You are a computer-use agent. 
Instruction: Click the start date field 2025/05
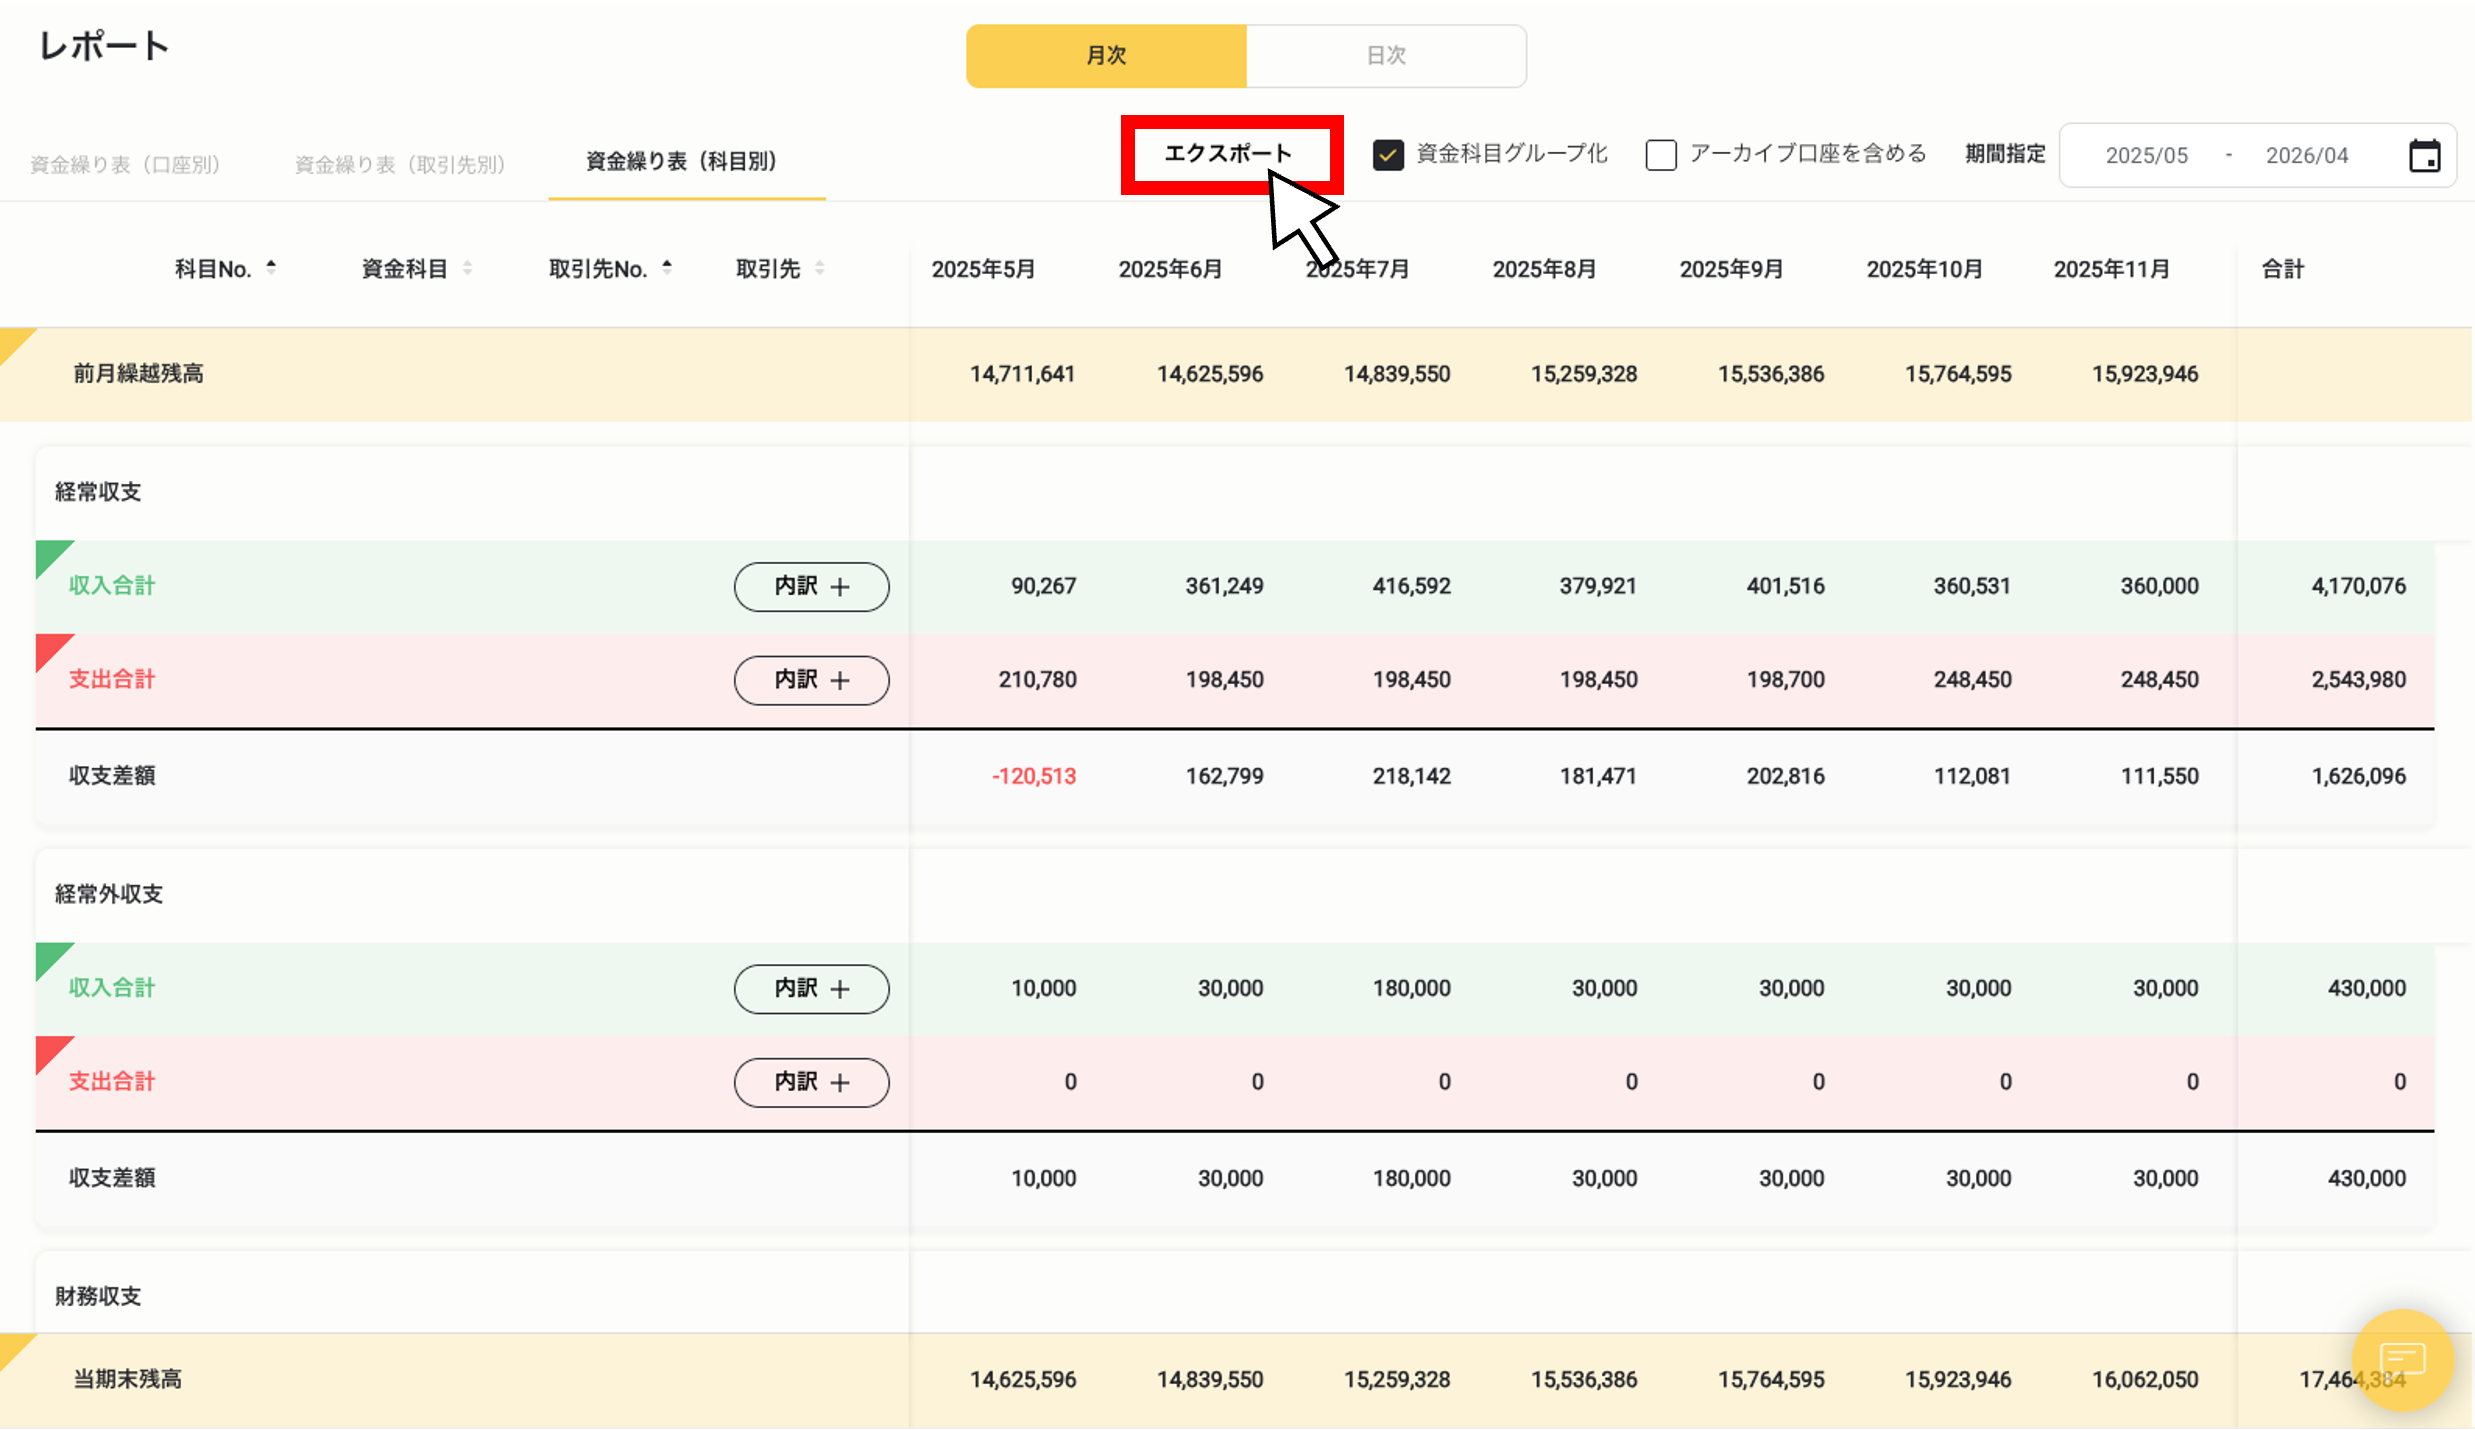pyautogui.click(x=2146, y=155)
